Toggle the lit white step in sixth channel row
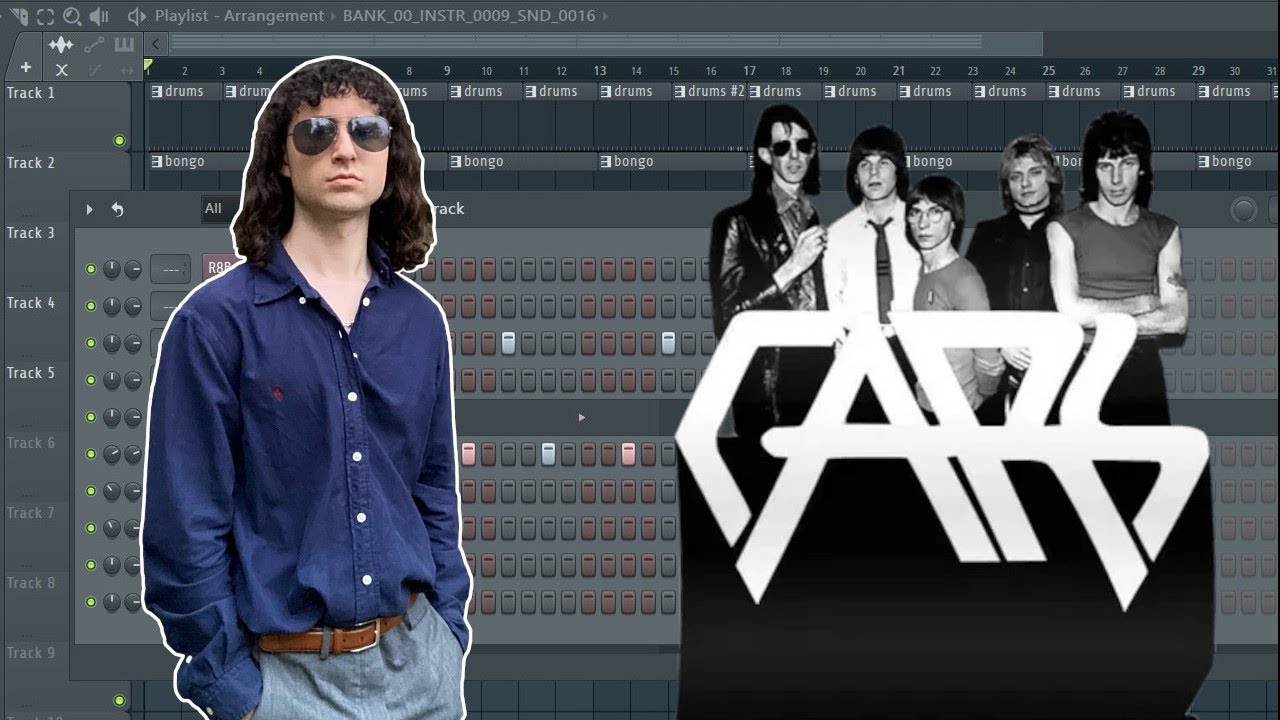The height and width of the screenshot is (720, 1280). pyautogui.click(x=548, y=454)
